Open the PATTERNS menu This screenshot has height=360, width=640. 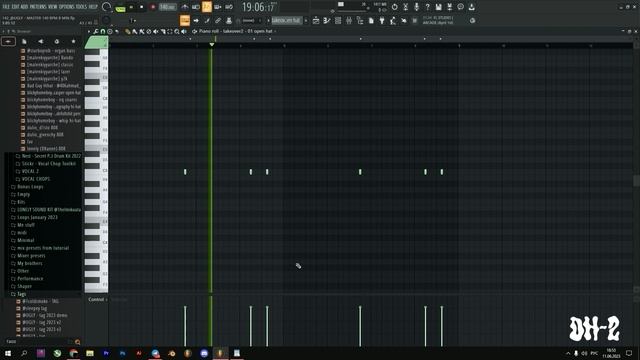38,7
